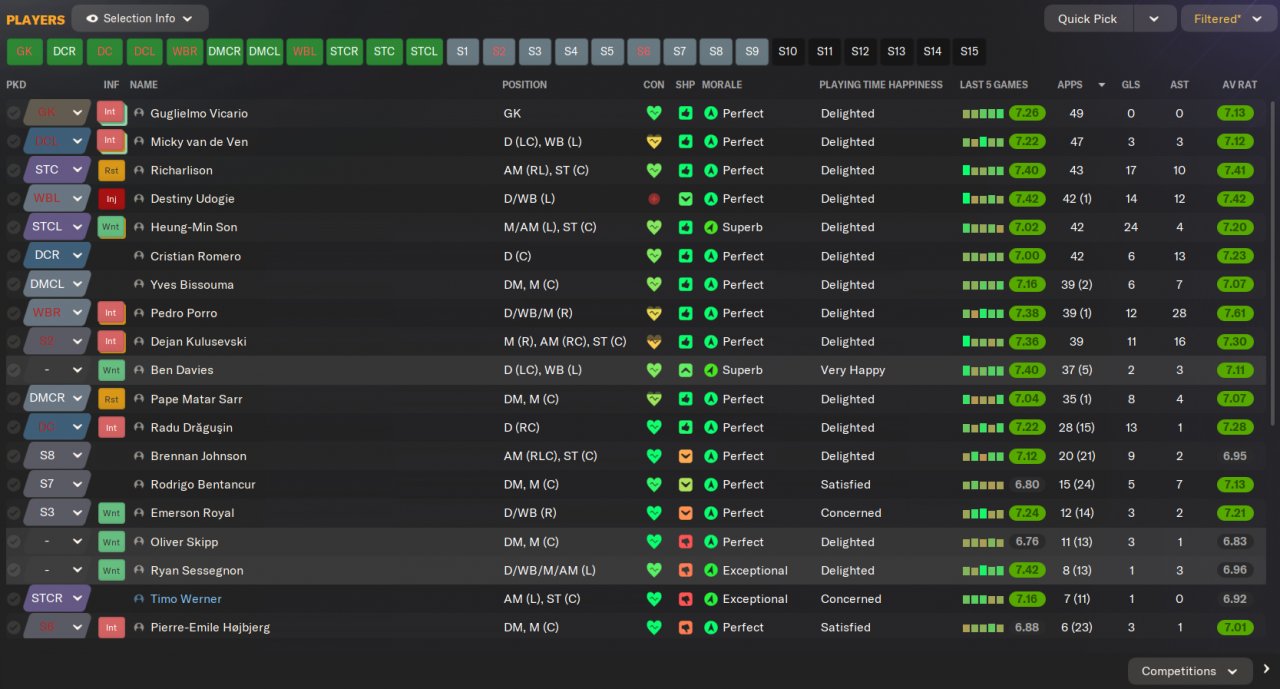Click the vertical scrollbar of the player list
1280x689 pixels.
(1272, 265)
